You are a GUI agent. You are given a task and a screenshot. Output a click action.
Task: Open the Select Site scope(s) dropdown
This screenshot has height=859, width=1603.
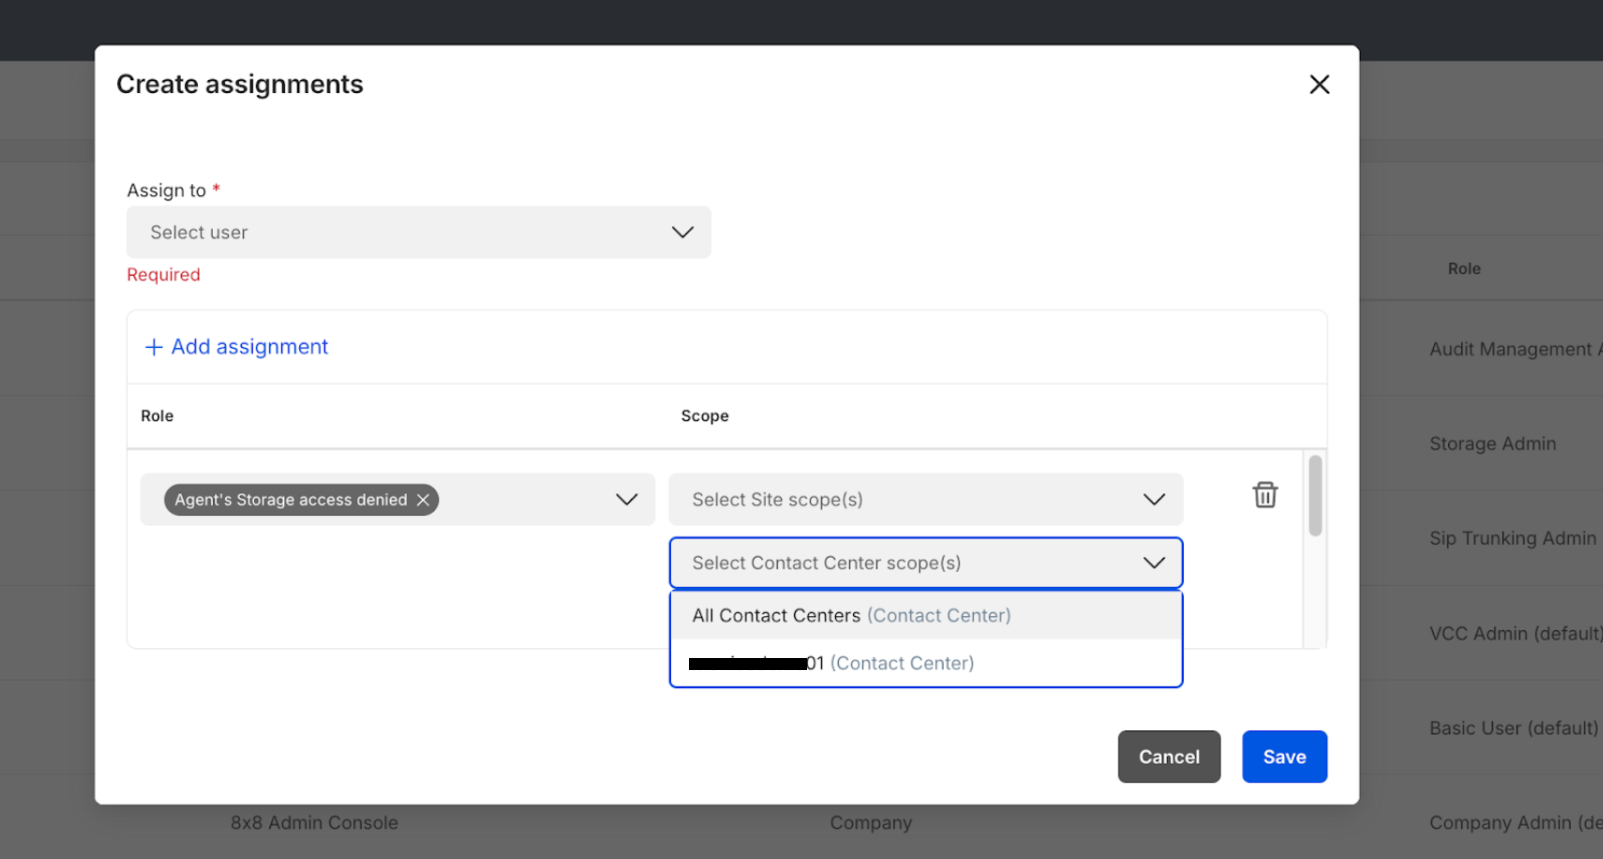coord(925,500)
